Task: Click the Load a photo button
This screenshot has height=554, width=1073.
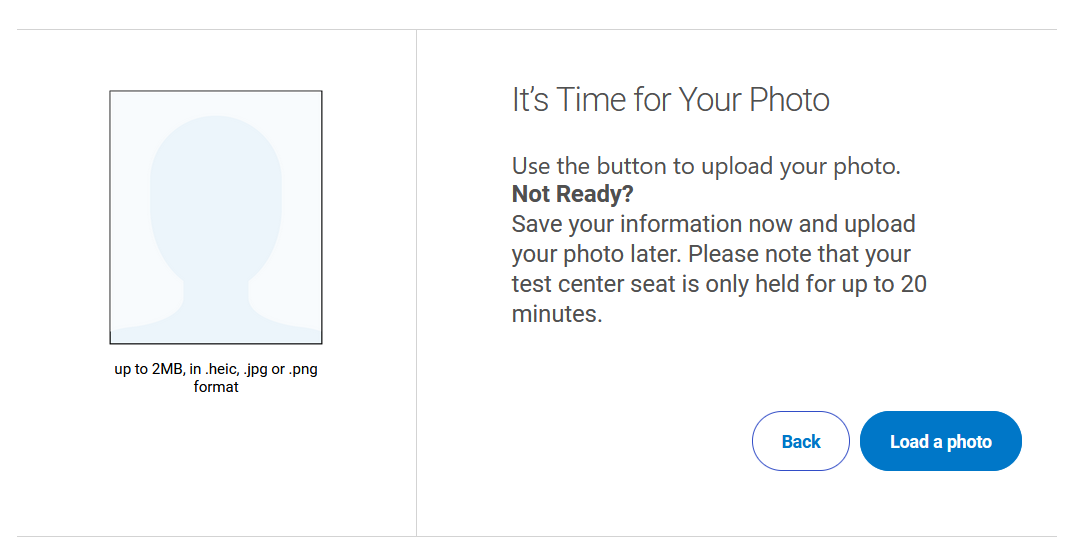Action: click(940, 441)
